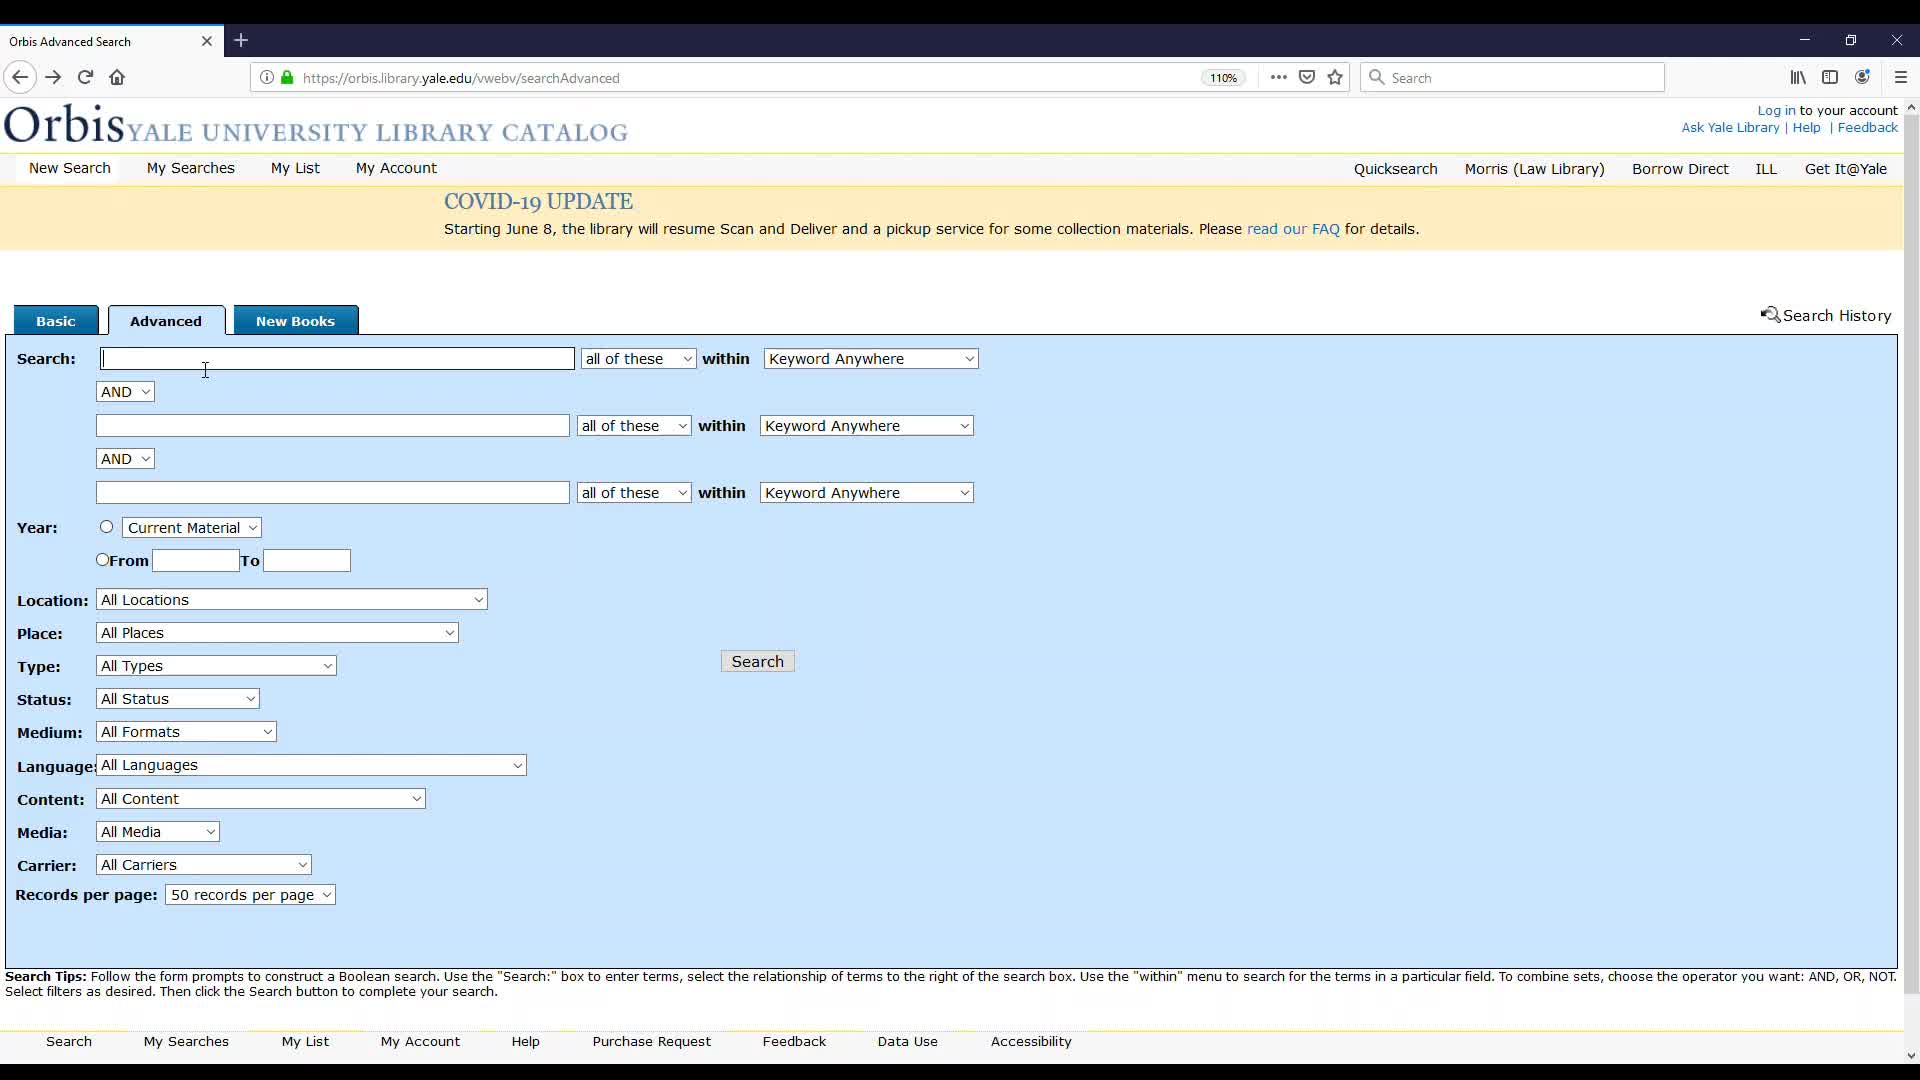The image size is (1920, 1080).
Task: Expand the All Places dropdown
Action: pyautogui.click(x=277, y=633)
